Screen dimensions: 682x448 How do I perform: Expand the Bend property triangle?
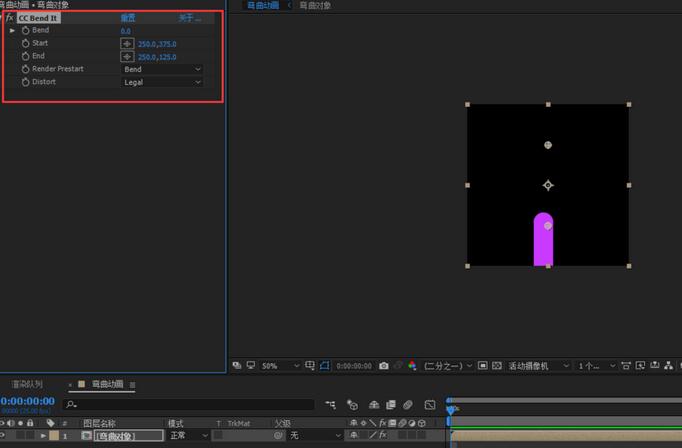point(12,30)
